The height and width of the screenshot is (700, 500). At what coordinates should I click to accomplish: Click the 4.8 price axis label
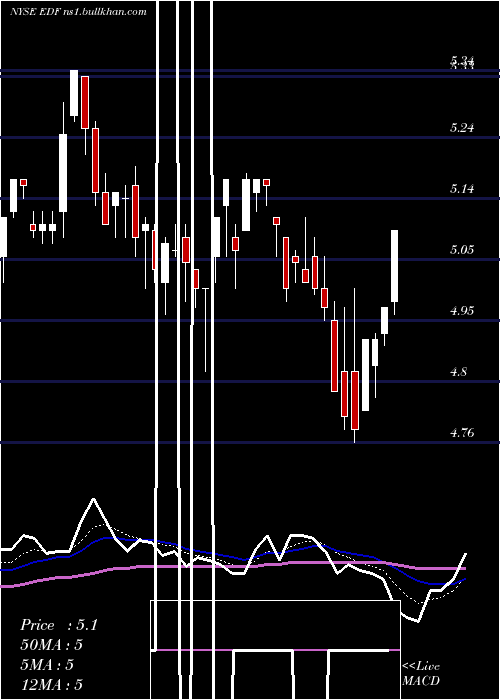coord(459,371)
